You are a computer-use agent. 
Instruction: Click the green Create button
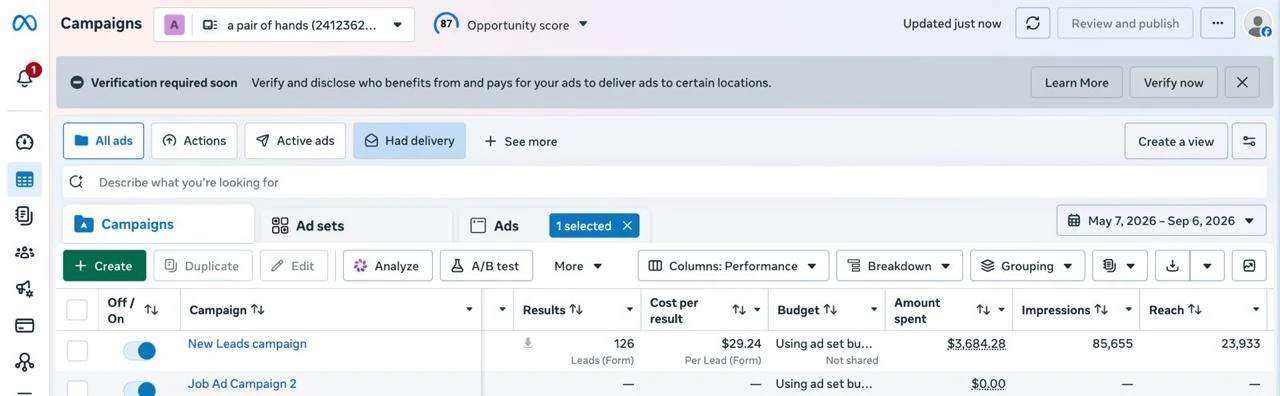coord(104,266)
